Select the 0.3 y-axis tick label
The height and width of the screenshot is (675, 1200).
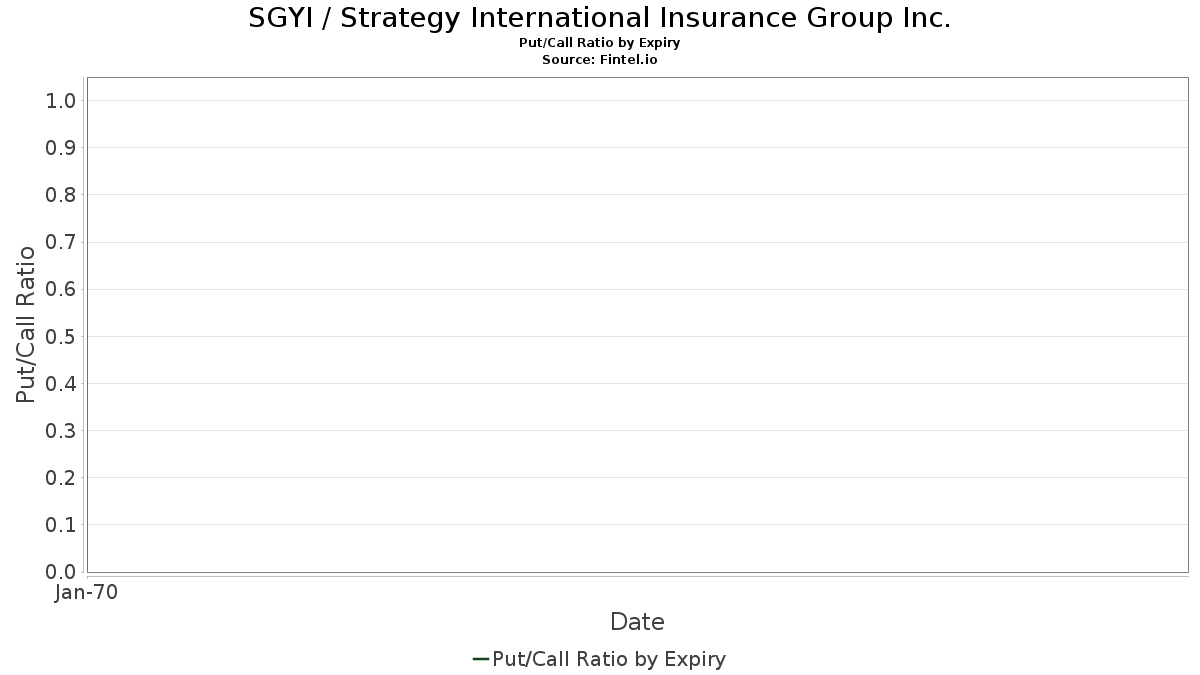click(x=61, y=430)
